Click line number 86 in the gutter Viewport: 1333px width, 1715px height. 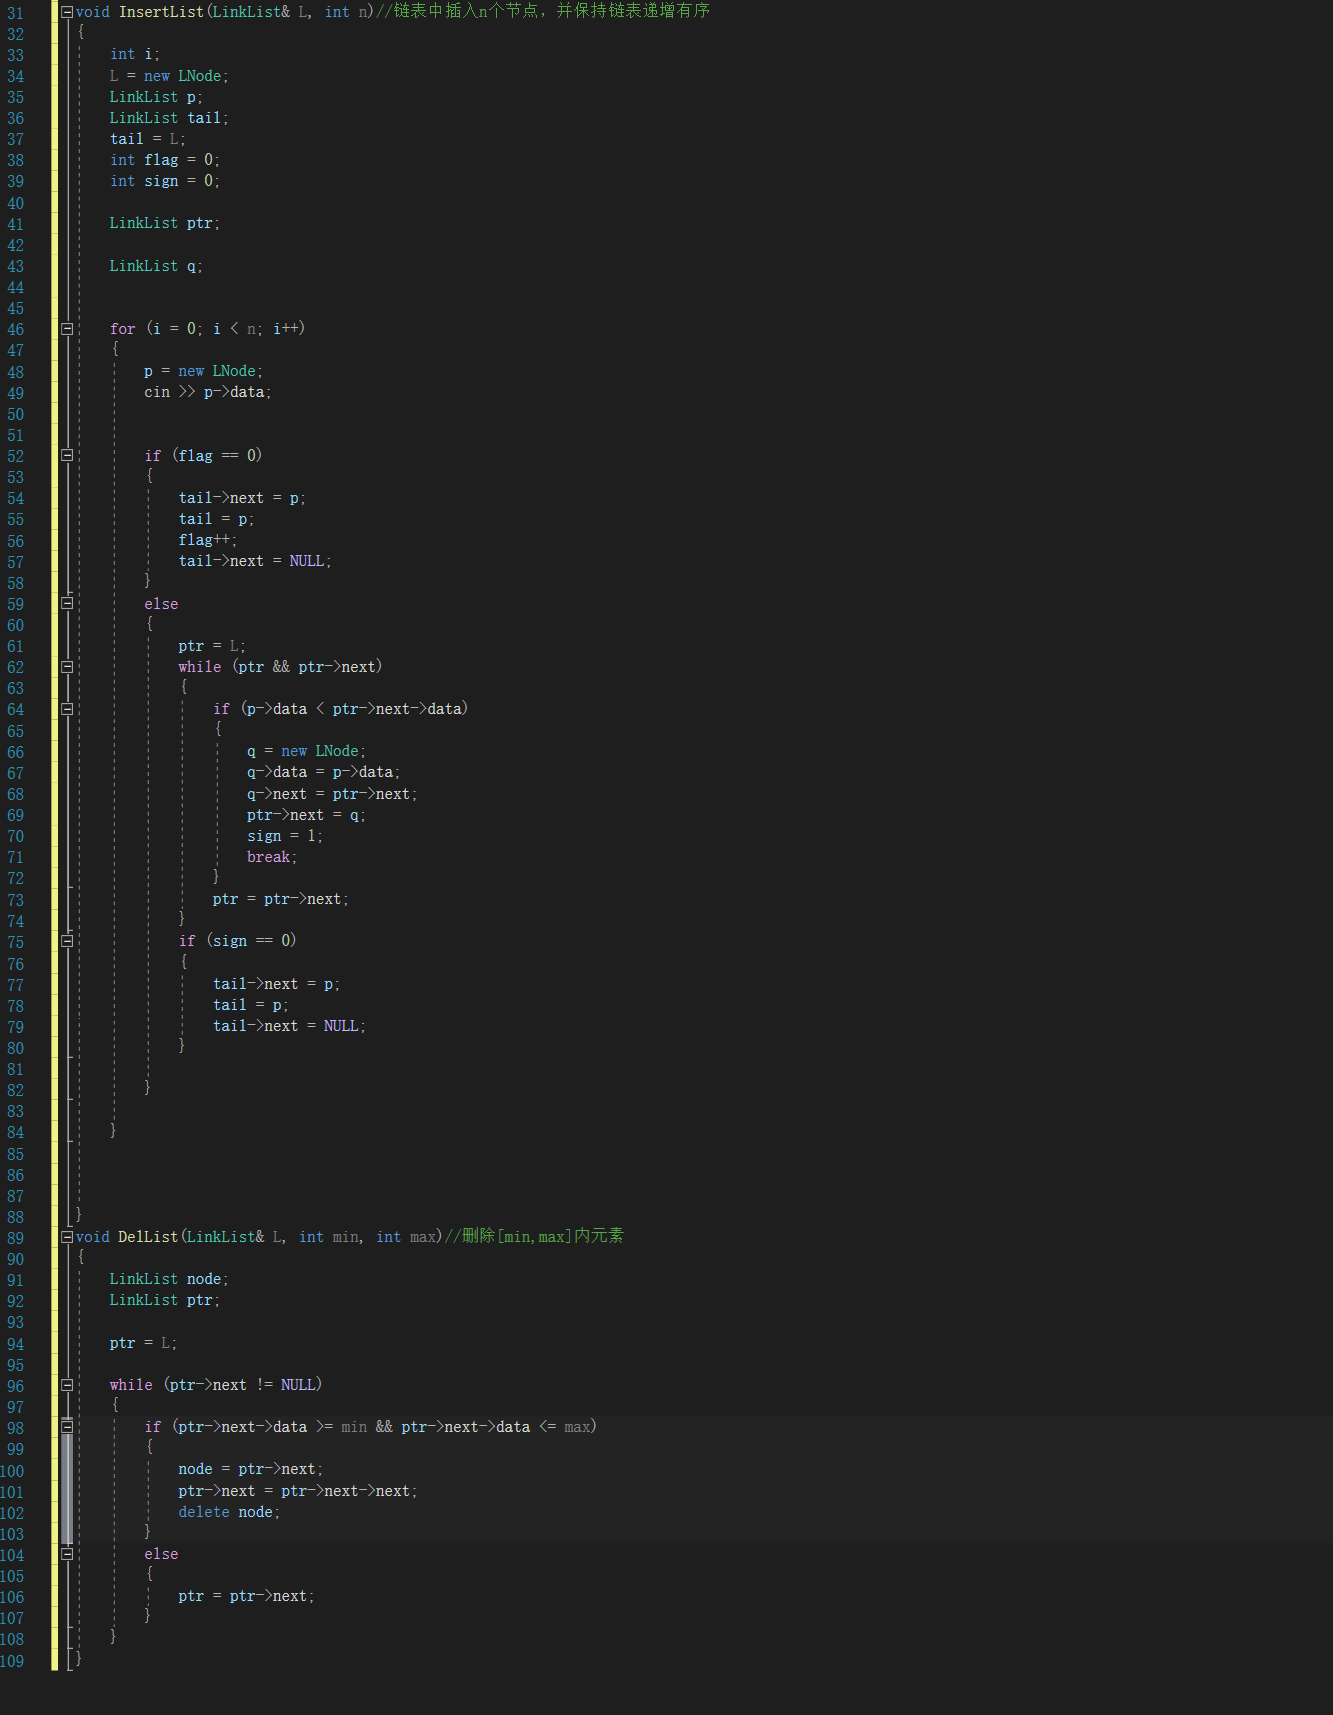tap(16, 1175)
